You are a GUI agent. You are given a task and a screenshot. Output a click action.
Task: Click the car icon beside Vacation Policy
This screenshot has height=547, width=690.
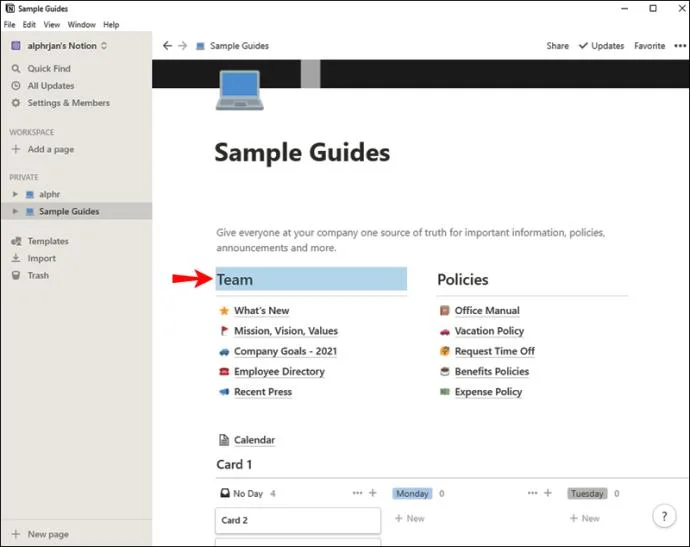pos(444,331)
